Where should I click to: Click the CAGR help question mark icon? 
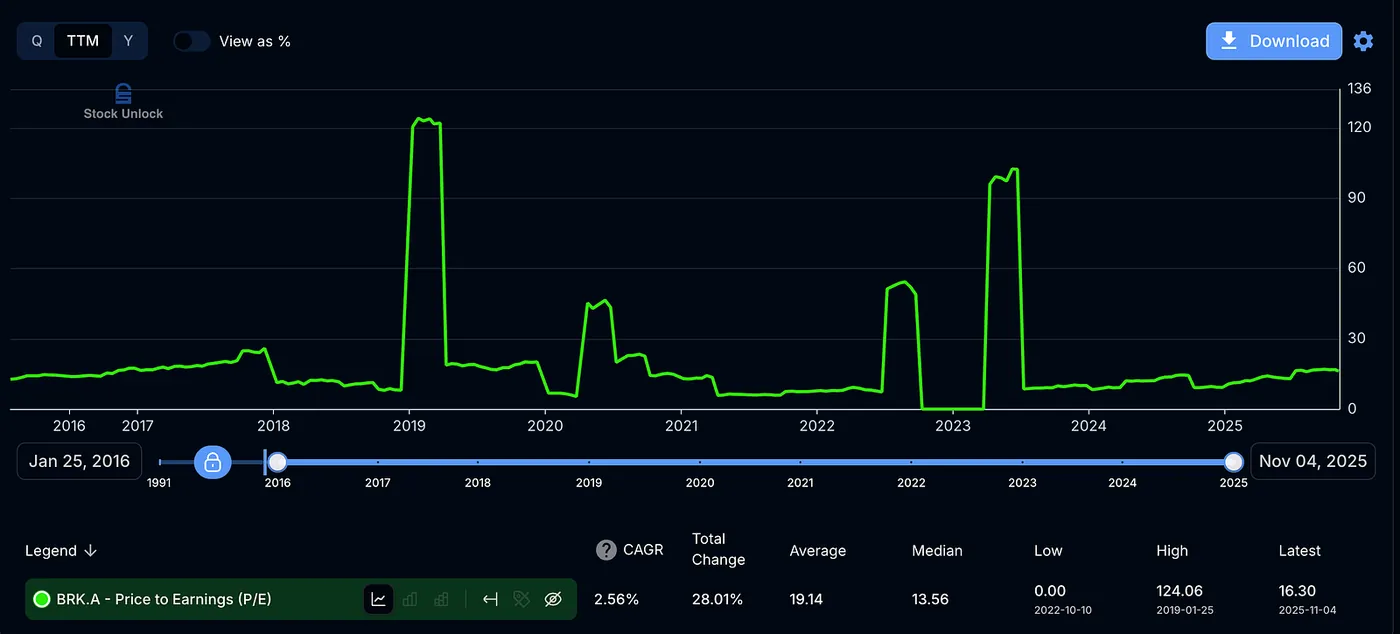pos(605,550)
